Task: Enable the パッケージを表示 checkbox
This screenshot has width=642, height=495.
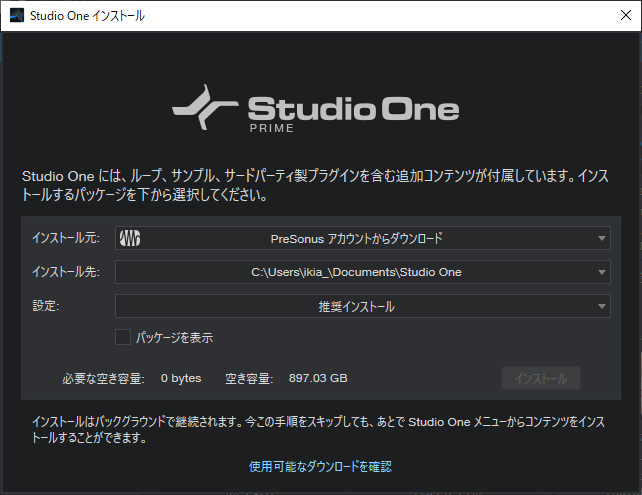Action: 123,337
